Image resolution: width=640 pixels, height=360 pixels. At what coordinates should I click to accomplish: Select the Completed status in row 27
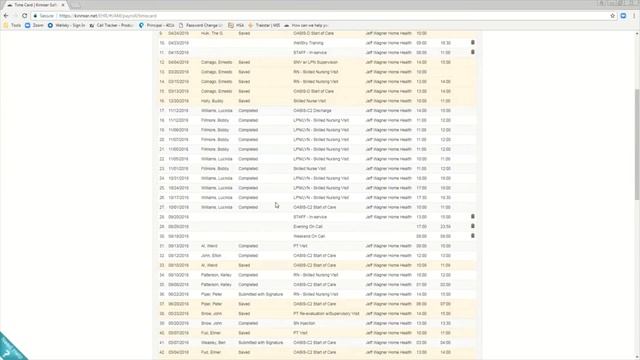click(x=248, y=207)
